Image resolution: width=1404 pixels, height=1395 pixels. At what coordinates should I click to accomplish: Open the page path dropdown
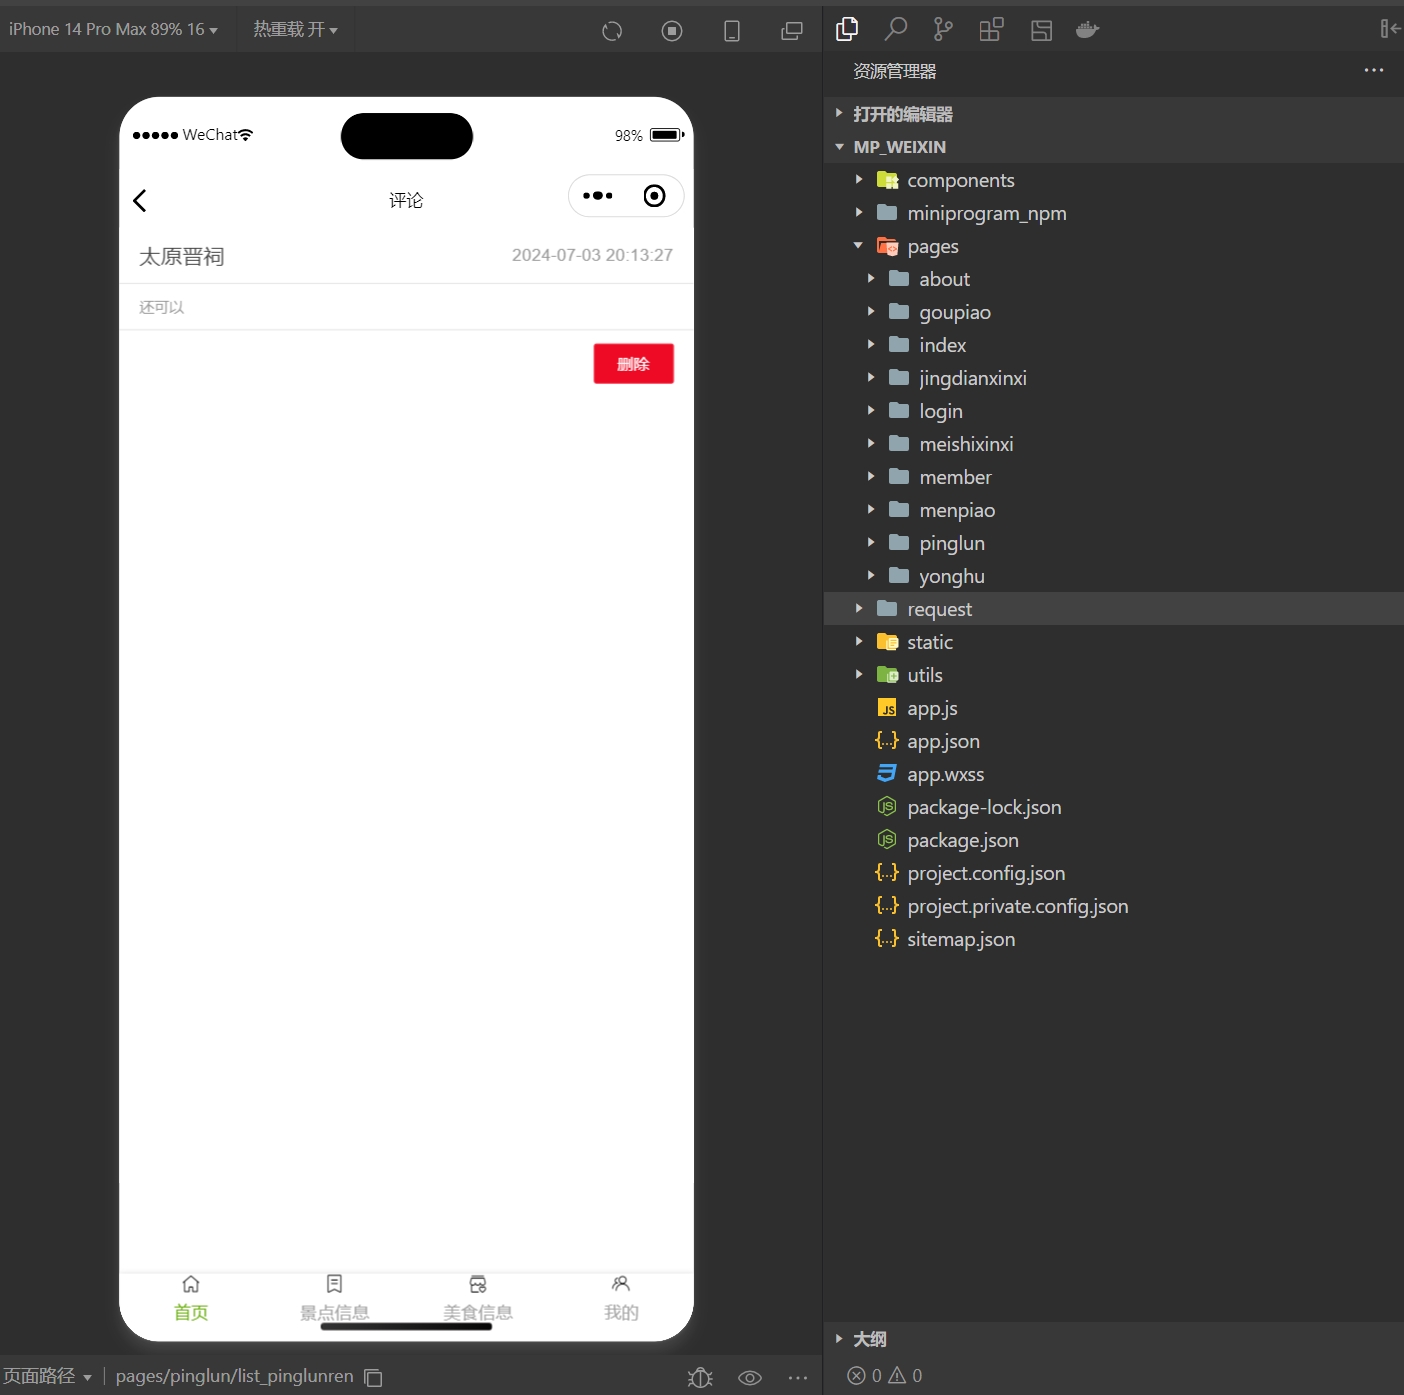tap(47, 1376)
